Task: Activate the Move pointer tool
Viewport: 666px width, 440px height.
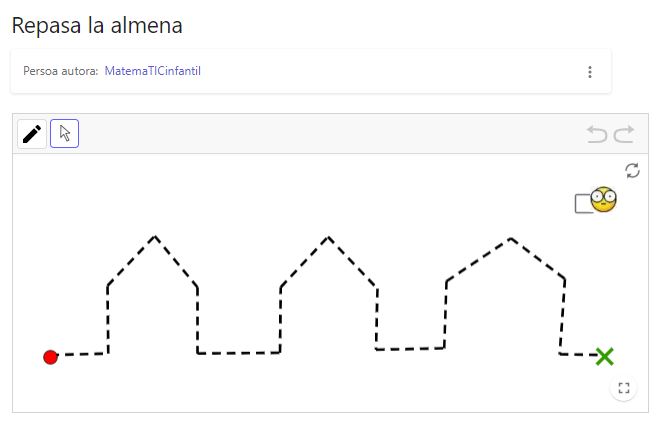Action: click(x=65, y=134)
